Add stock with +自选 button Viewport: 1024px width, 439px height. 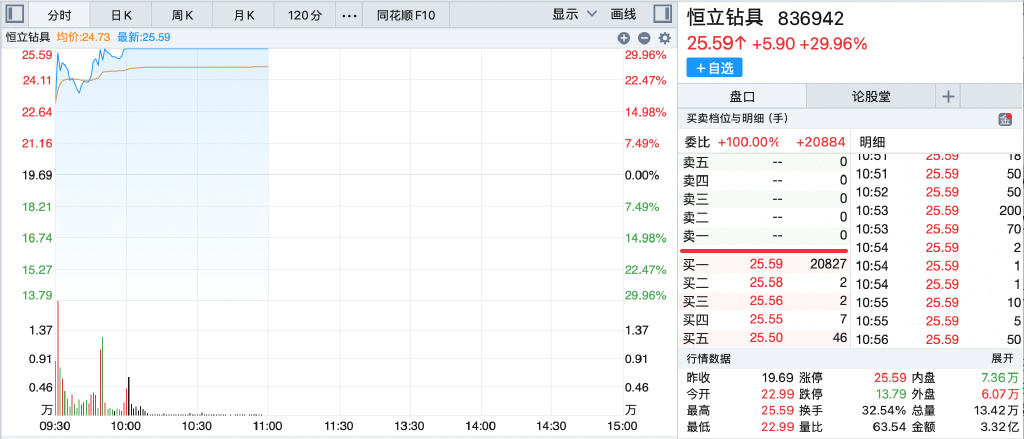point(714,67)
